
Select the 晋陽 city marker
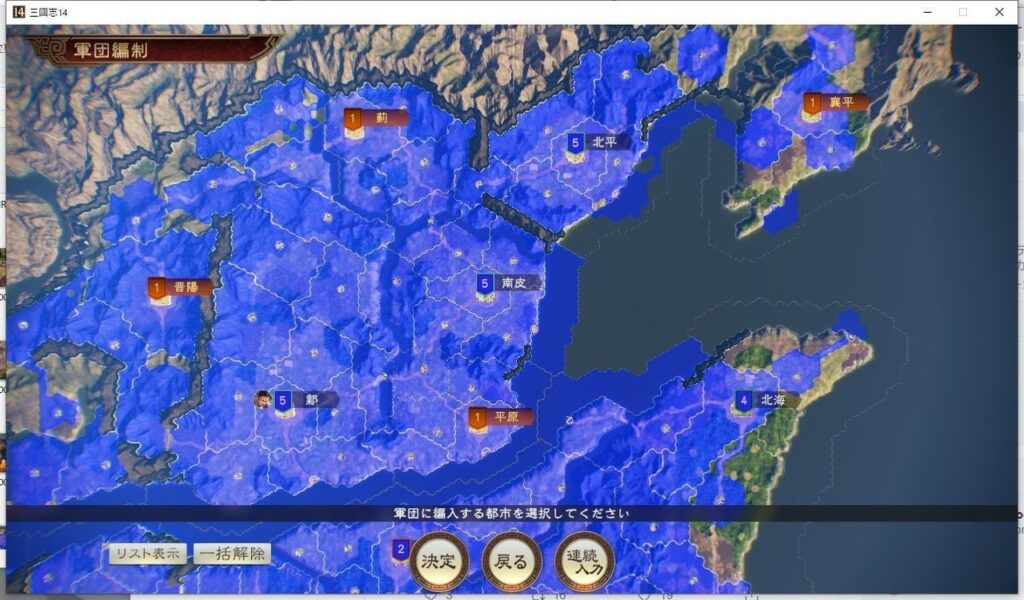[x=180, y=287]
